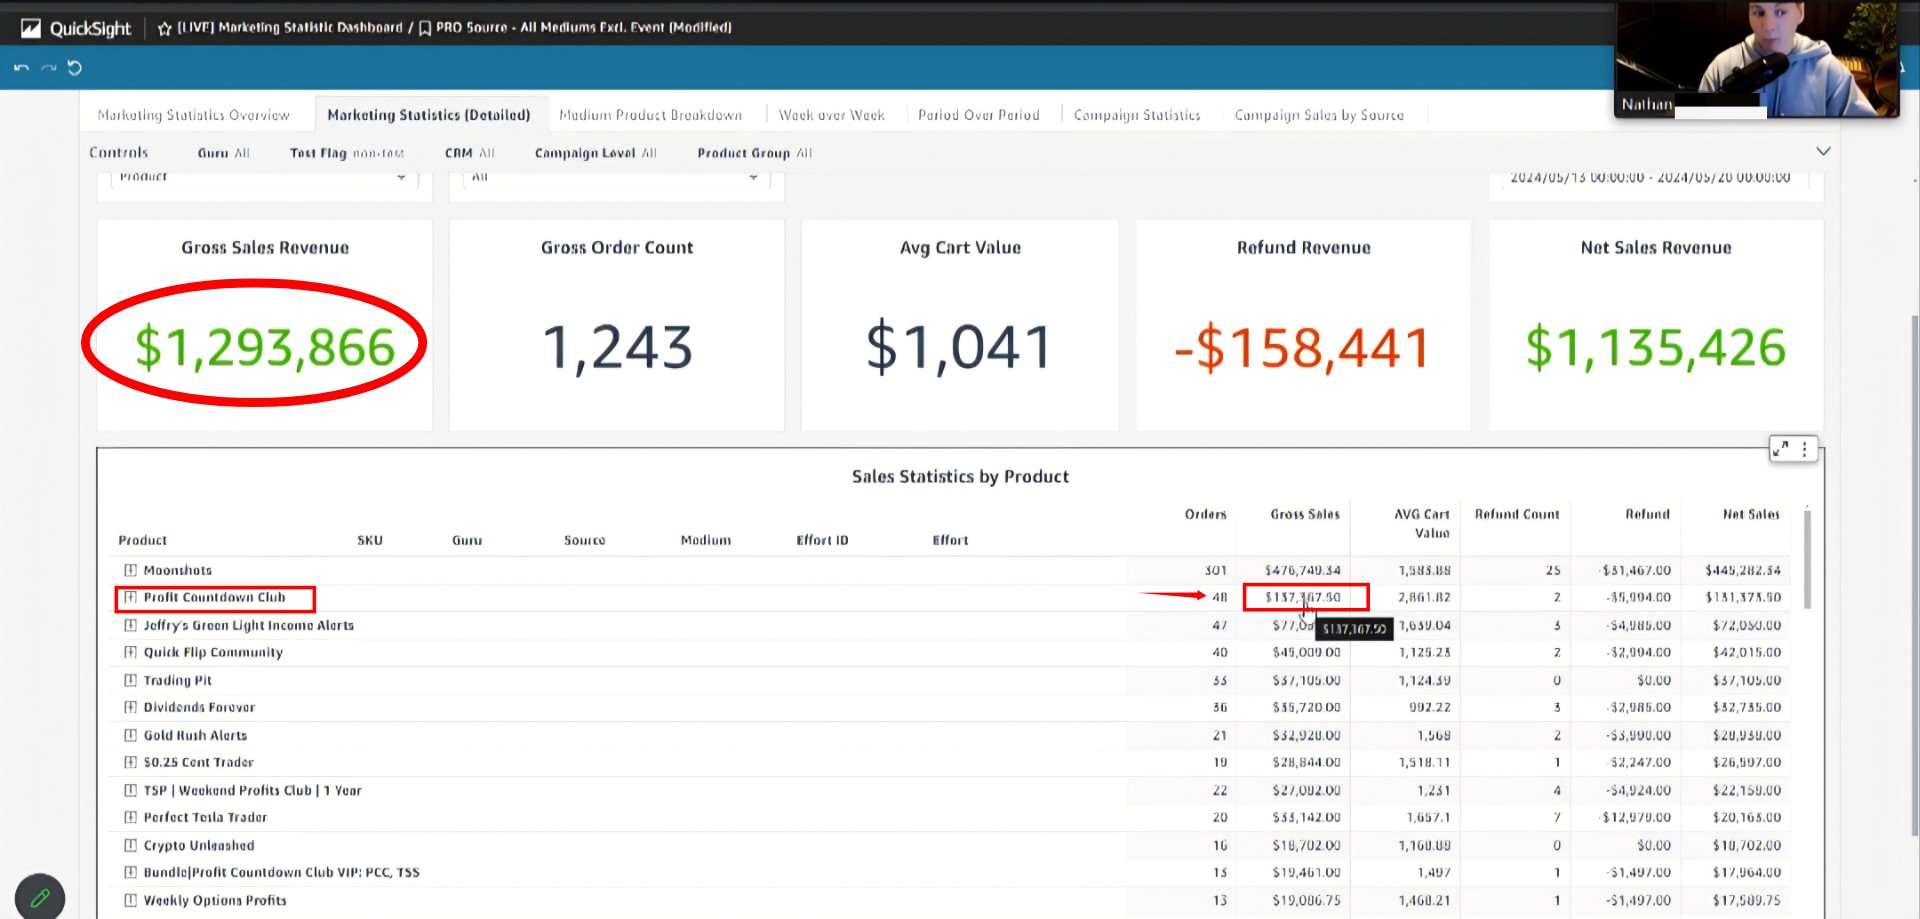This screenshot has height=919, width=1920.
Task: Click the reset refresh icon
Action: pos(75,68)
